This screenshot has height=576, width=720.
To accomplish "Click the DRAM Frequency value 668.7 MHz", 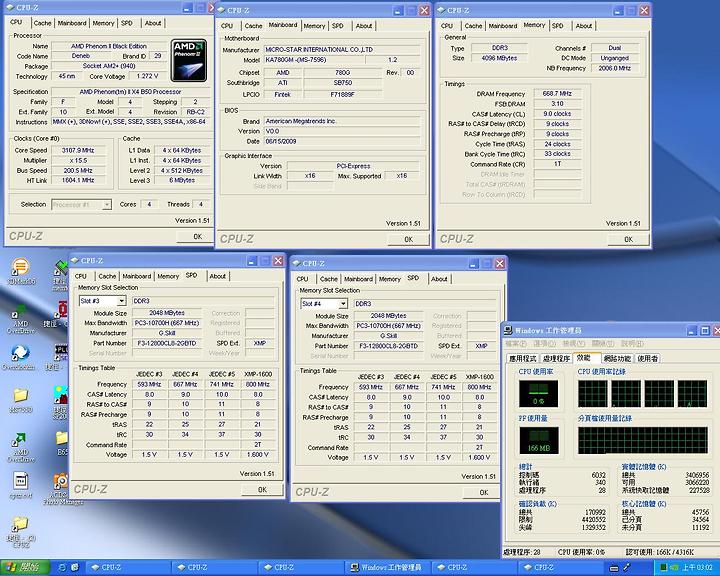I will coord(557,93).
